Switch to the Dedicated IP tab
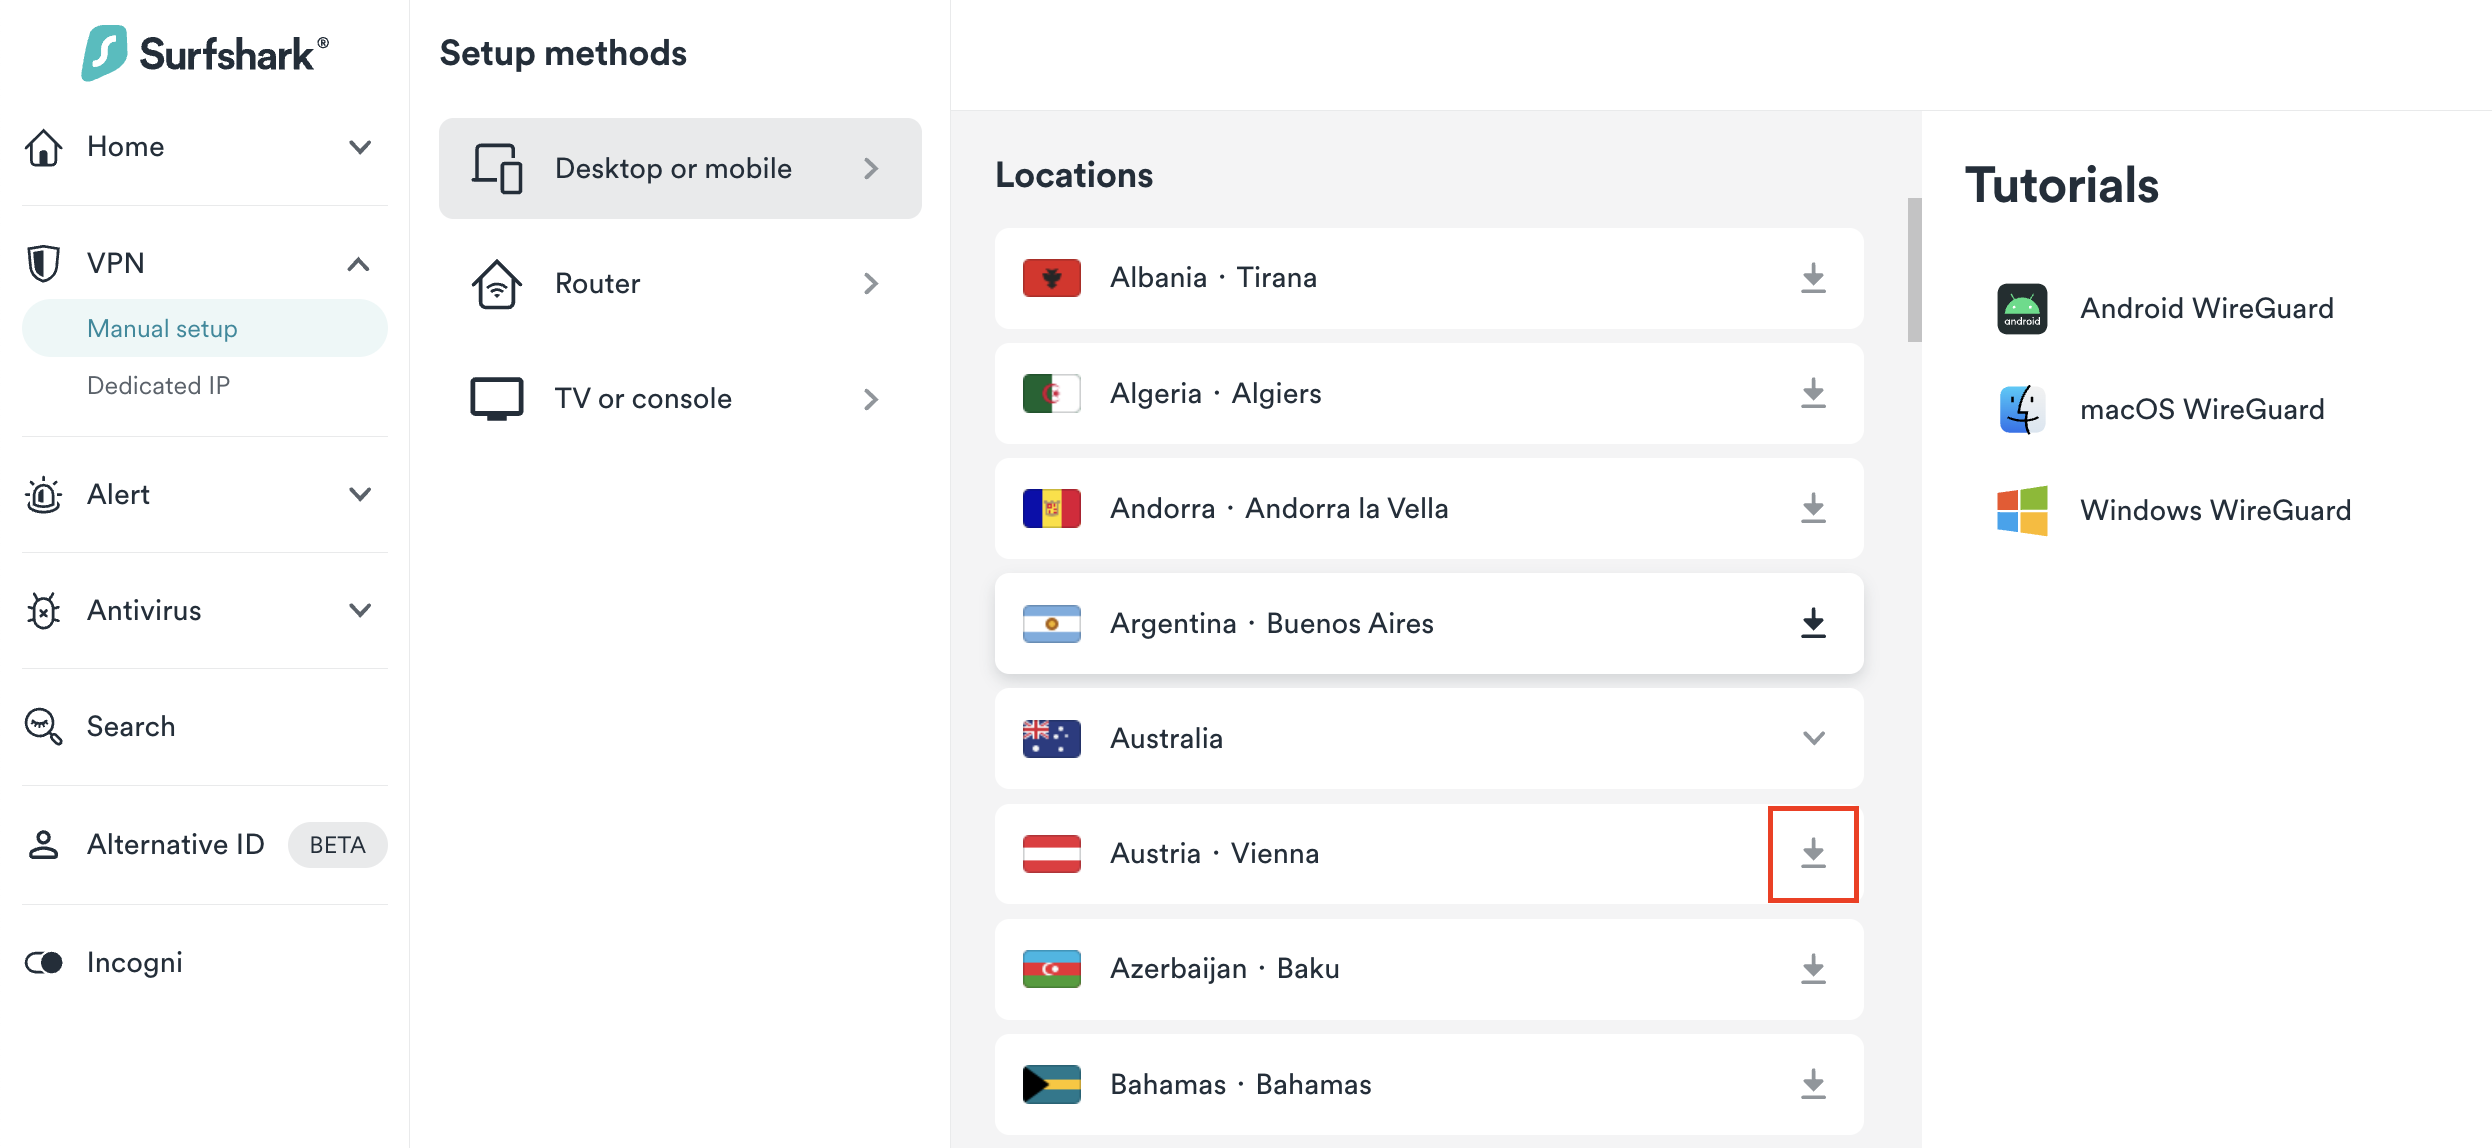Screen dimensions: 2492x1148 tap(159, 385)
